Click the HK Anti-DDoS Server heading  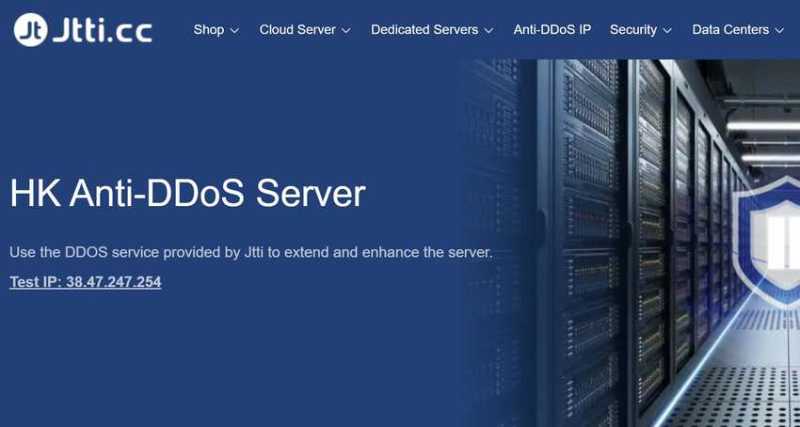pos(188,194)
